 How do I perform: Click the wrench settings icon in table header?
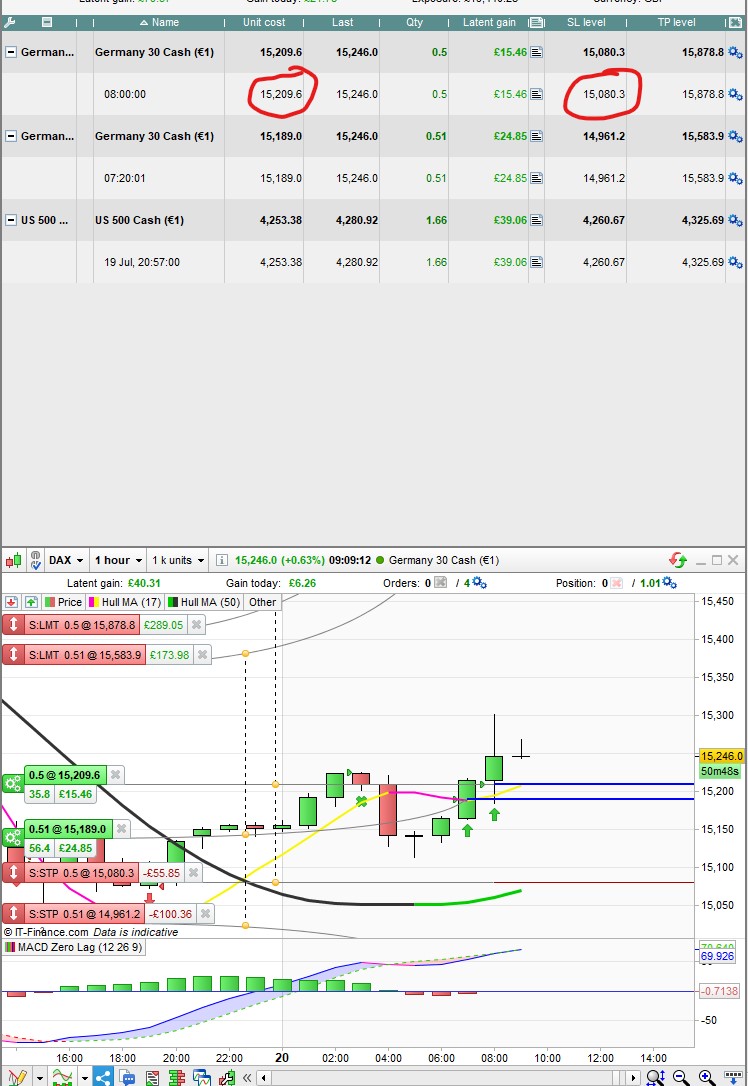[10, 22]
